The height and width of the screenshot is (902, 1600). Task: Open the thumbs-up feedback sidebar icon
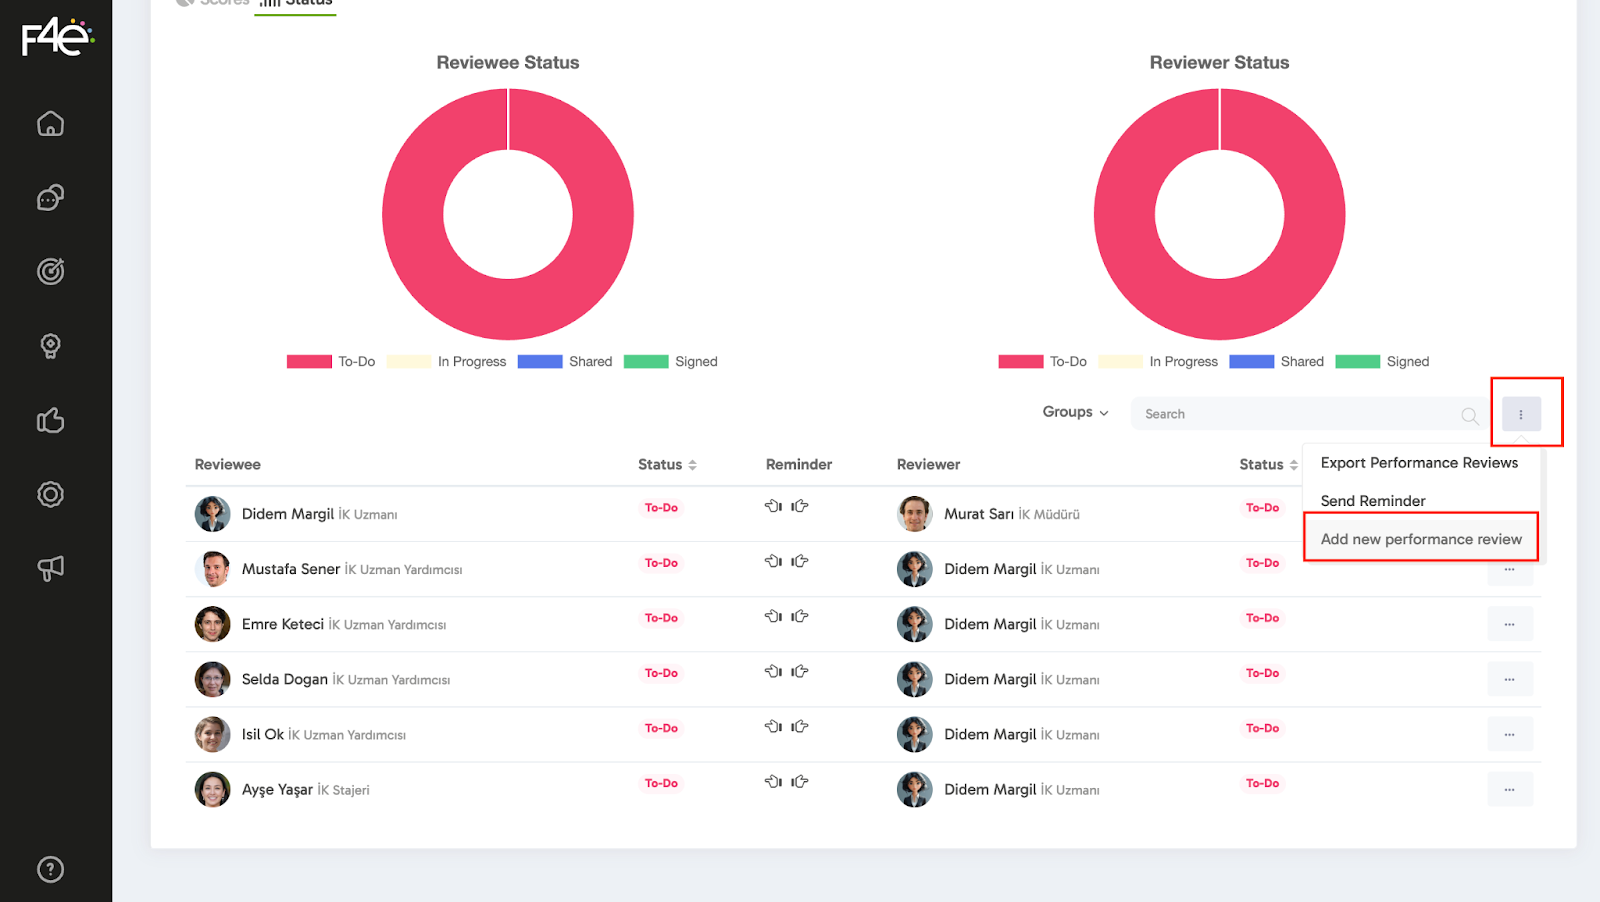[50, 420]
